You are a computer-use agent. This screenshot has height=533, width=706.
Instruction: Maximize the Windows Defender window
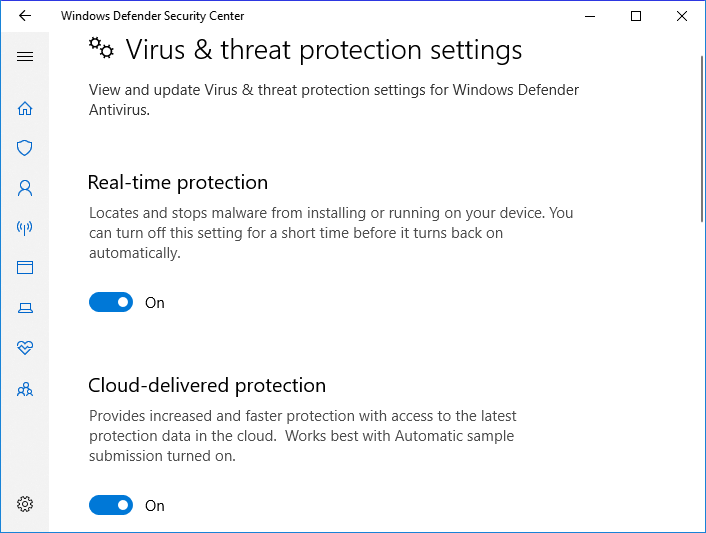pos(636,16)
